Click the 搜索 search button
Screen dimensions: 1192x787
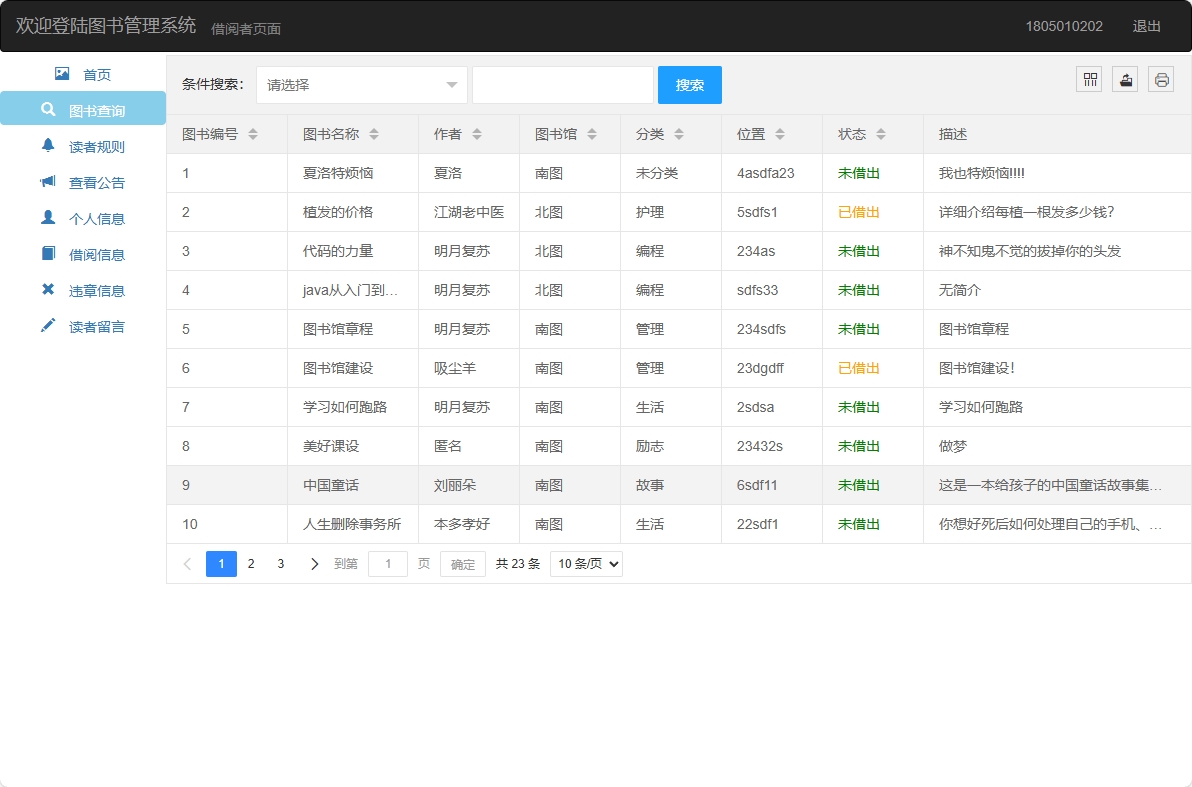tap(689, 85)
